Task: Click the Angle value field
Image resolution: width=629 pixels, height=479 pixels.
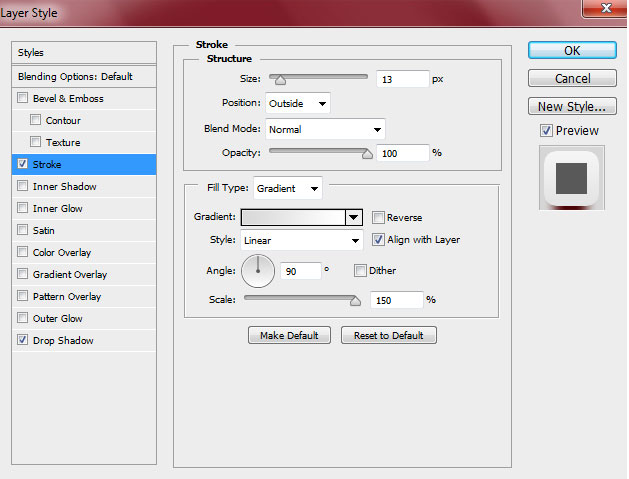Action: 301,271
